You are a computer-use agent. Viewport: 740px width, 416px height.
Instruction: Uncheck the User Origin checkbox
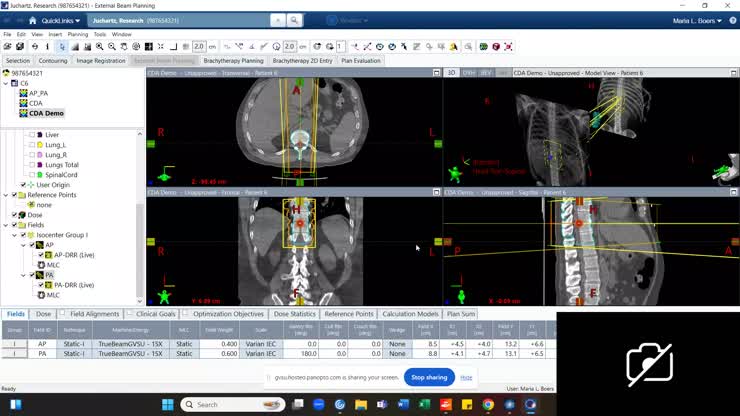coord(23,185)
